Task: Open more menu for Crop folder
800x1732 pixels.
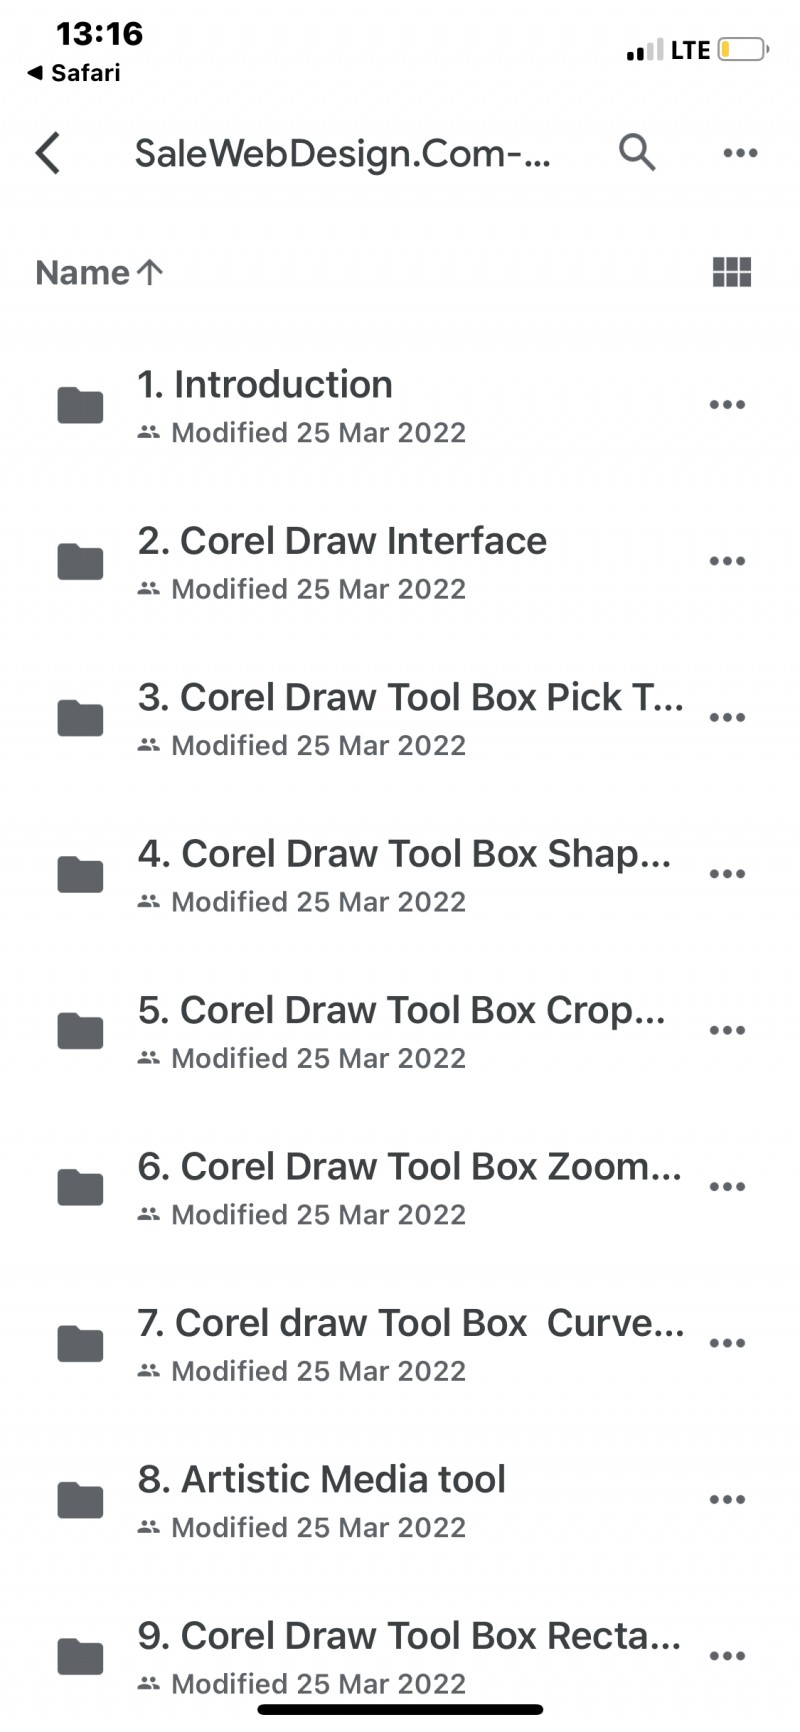Action: tap(727, 1030)
